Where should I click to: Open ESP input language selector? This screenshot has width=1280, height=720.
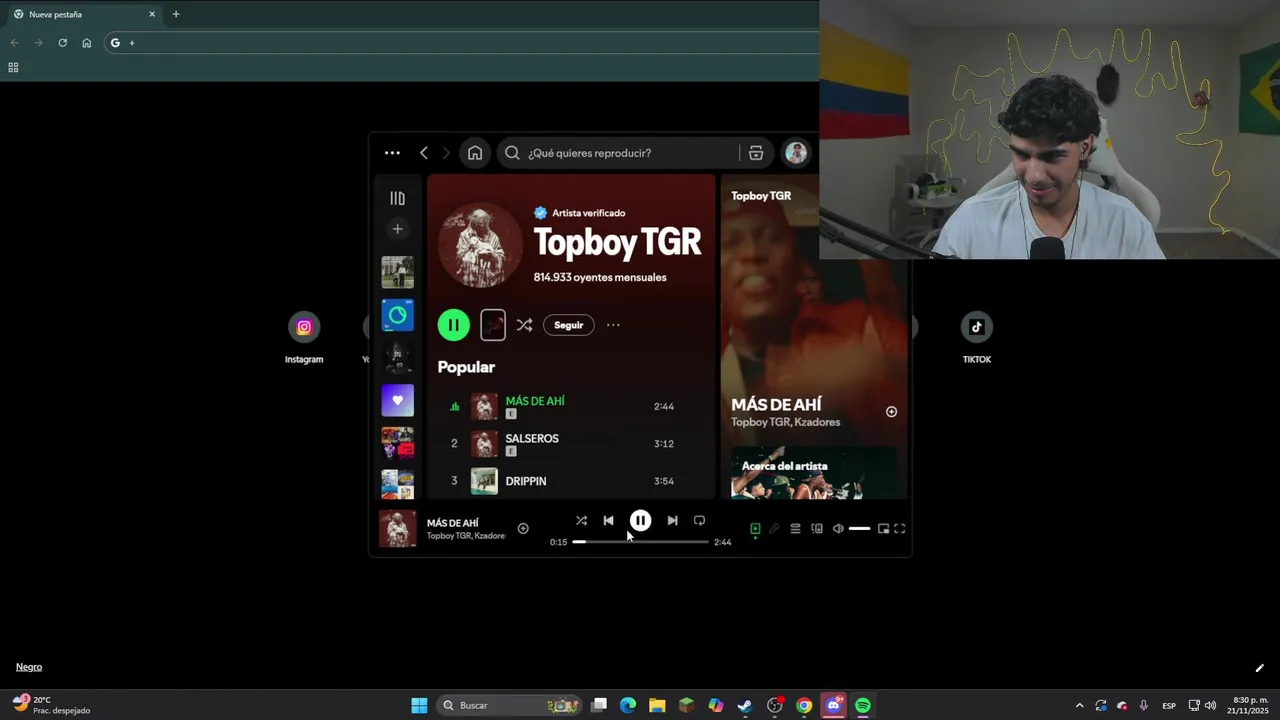[1168, 706]
